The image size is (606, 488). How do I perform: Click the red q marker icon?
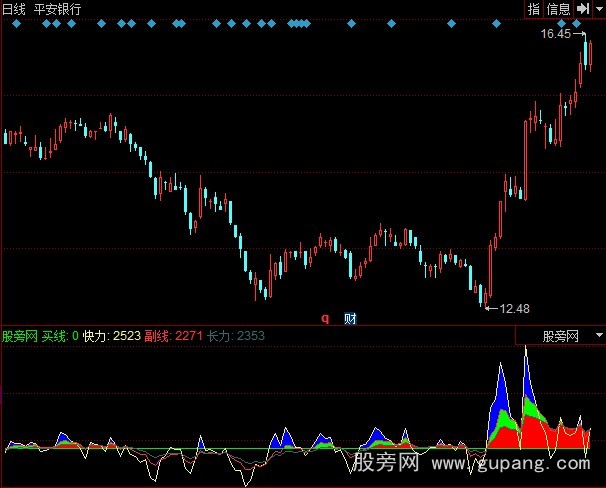325,319
